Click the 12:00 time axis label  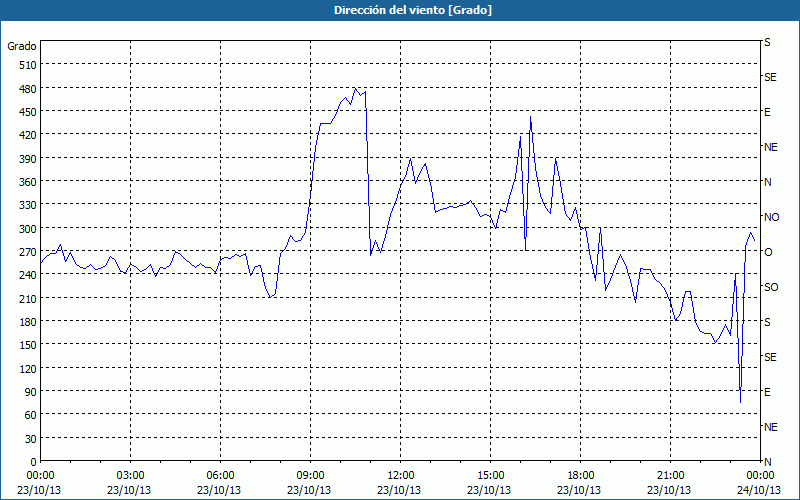[x=401, y=476]
